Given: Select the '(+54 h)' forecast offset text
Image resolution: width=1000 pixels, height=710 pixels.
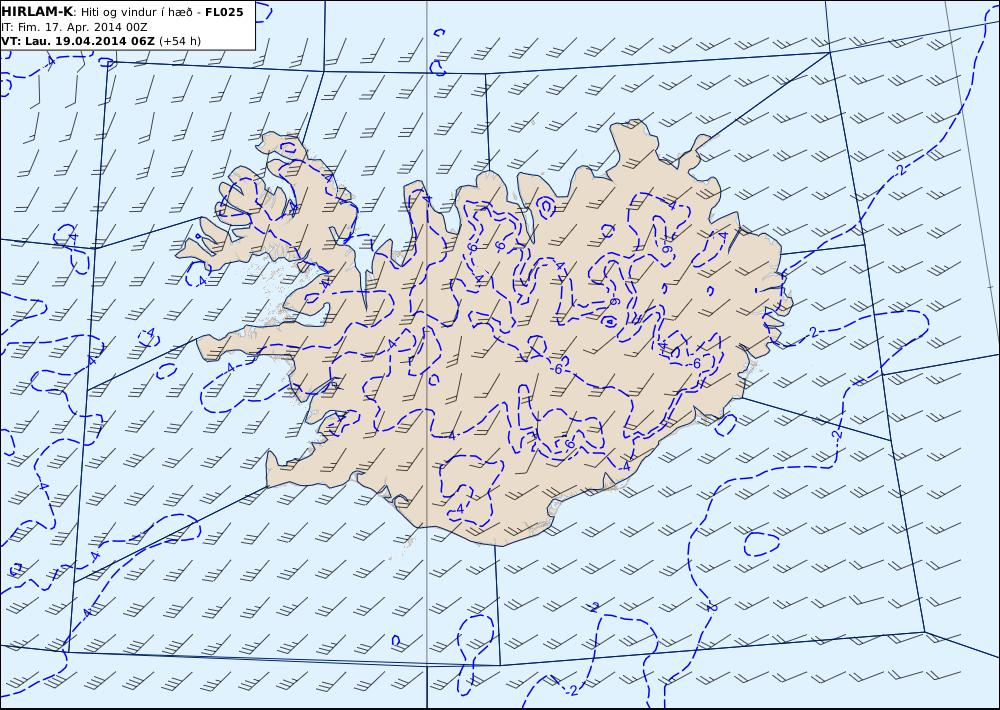Looking at the screenshot, I should coord(179,41).
